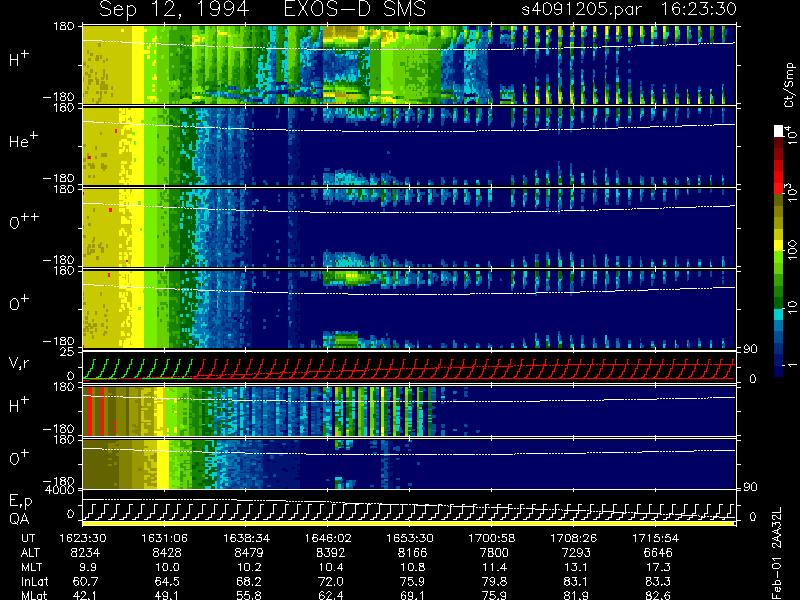Select the MLat value "42.1"
This screenshot has height=600, width=800.
tap(85, 595)
